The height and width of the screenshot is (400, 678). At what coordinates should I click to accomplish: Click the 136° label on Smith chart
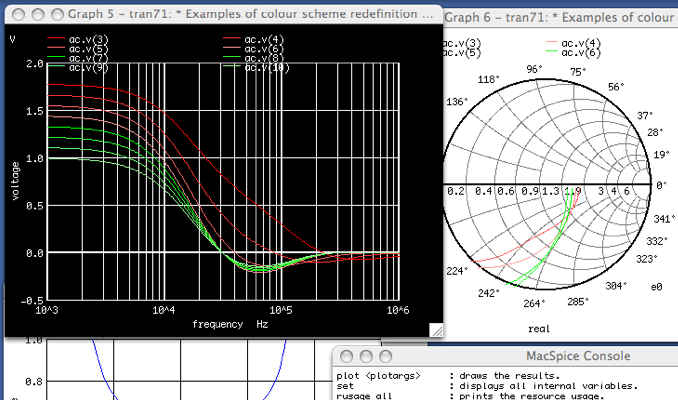[x=457, y=102]
